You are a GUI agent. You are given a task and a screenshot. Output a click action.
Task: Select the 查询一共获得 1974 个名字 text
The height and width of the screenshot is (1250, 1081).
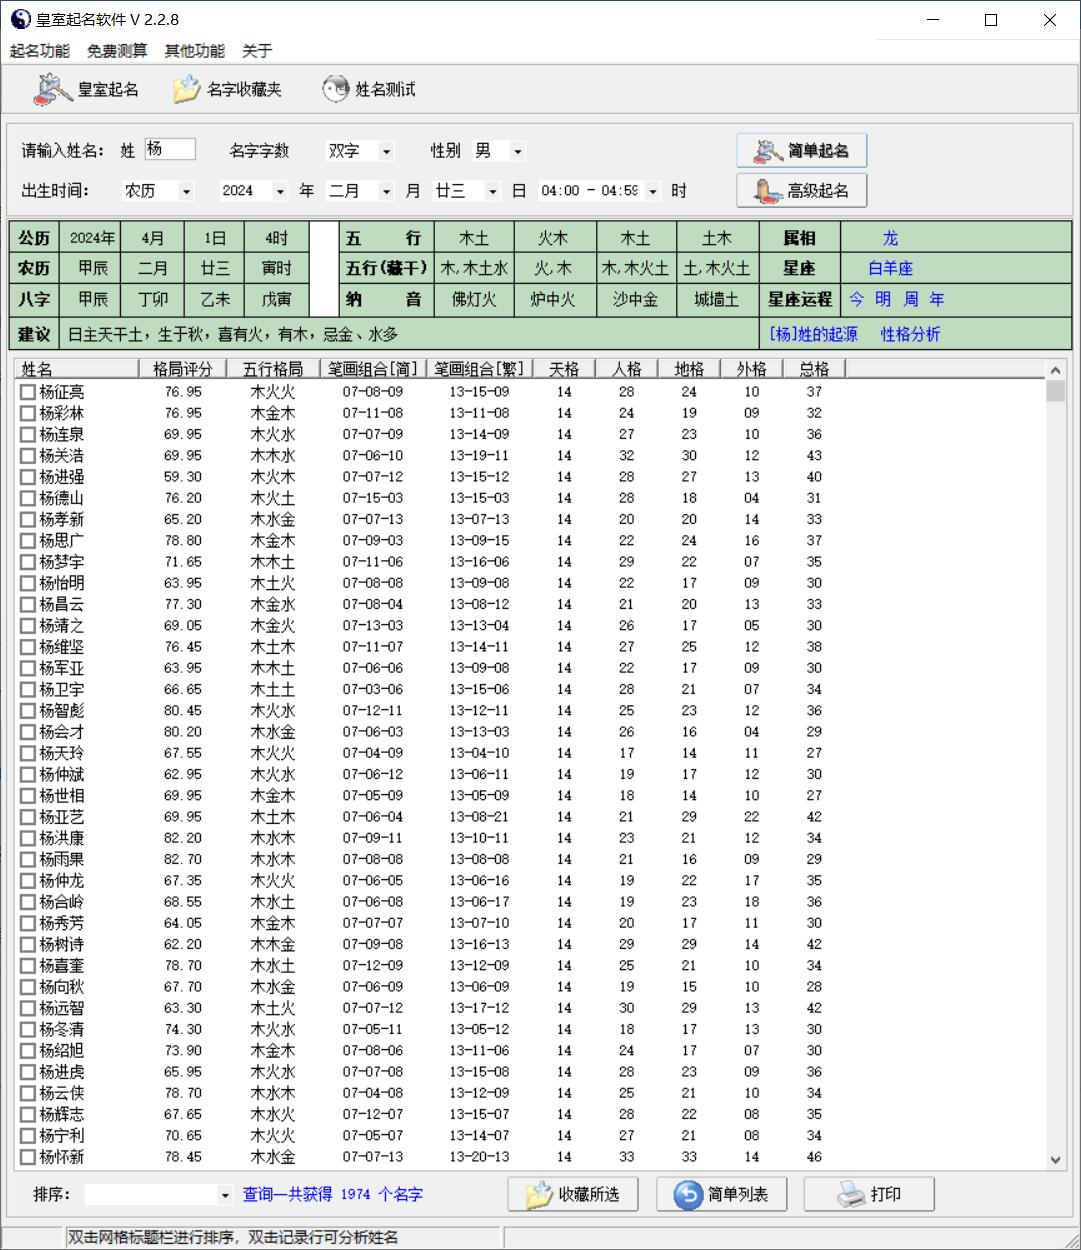pos(333,1195)
